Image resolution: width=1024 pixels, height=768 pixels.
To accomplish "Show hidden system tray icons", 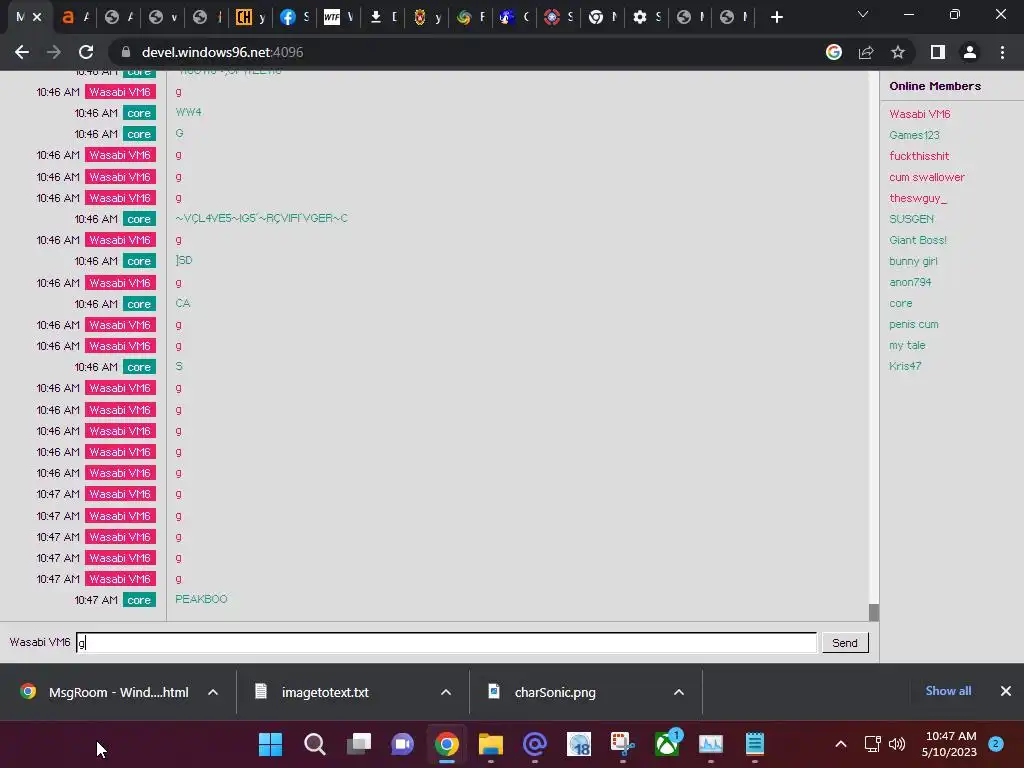I will coord(841,744).
